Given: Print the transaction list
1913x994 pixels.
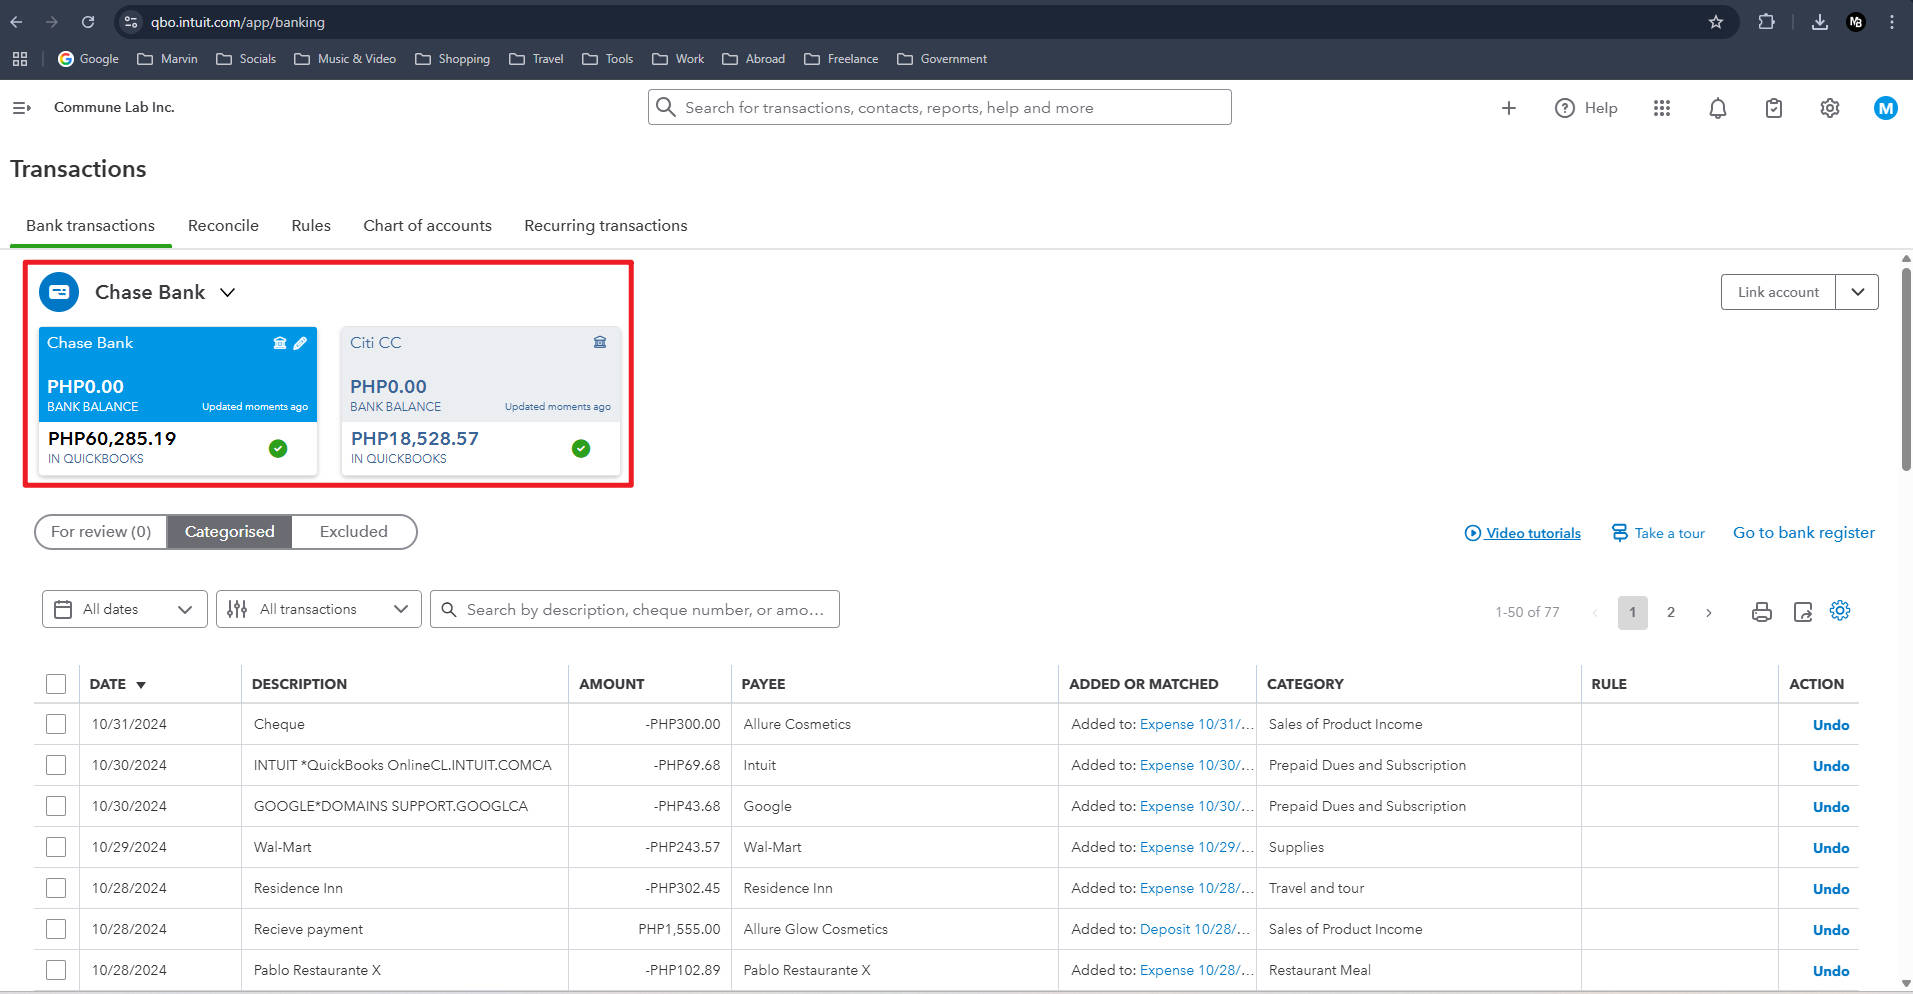Looking at the screenshot, I should coord(1762,612).
